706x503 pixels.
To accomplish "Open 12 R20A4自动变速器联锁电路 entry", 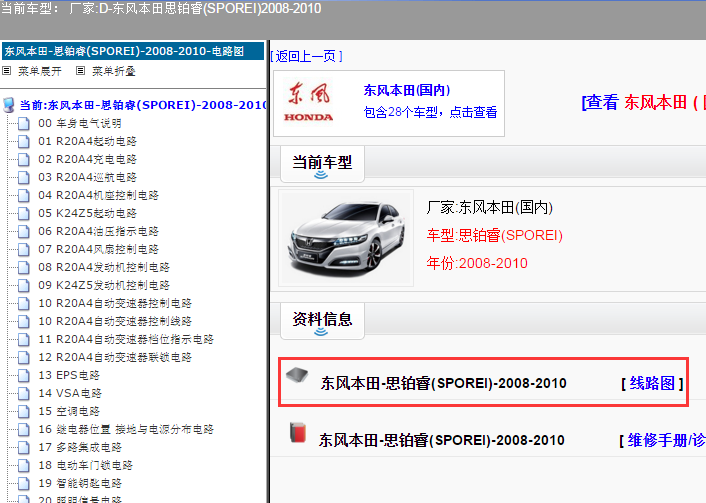I will pyautogui.click(x=115, y=358).
